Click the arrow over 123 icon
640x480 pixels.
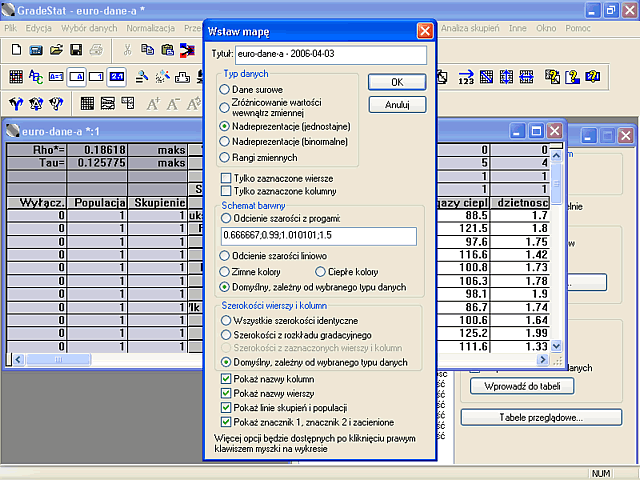[x=466, y=77]
